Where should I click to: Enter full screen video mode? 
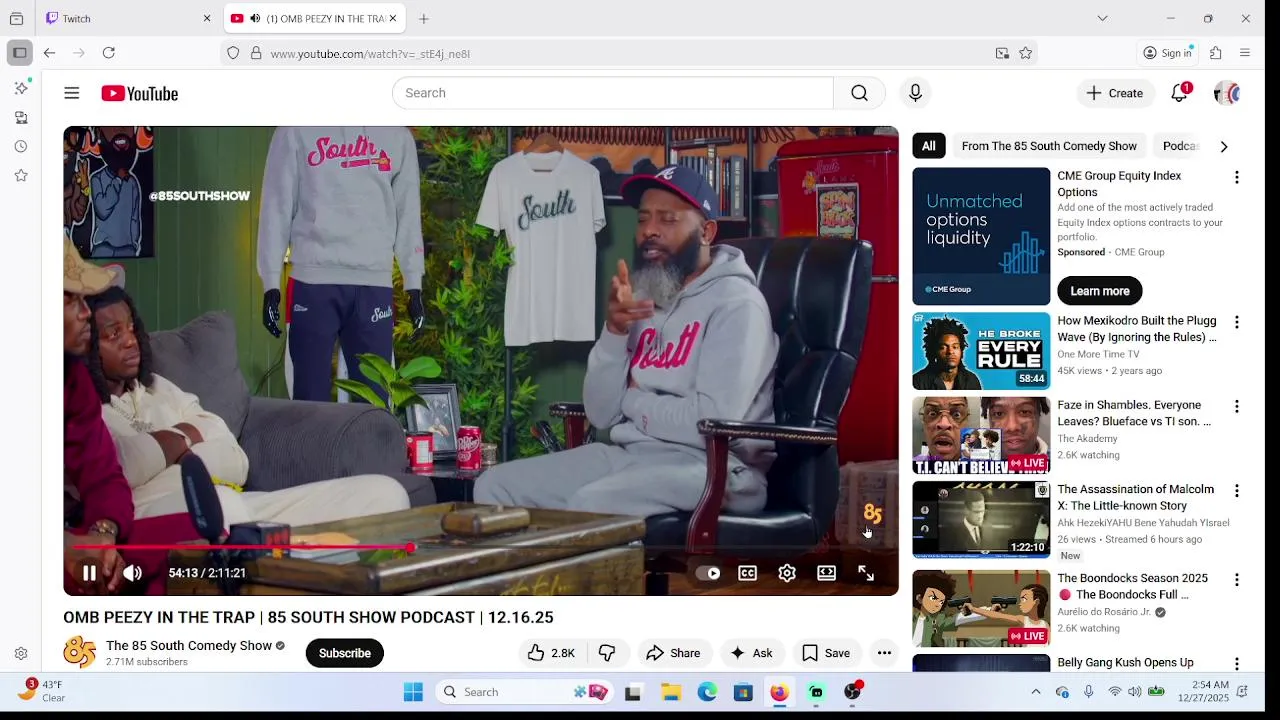(x=866, y=573)
